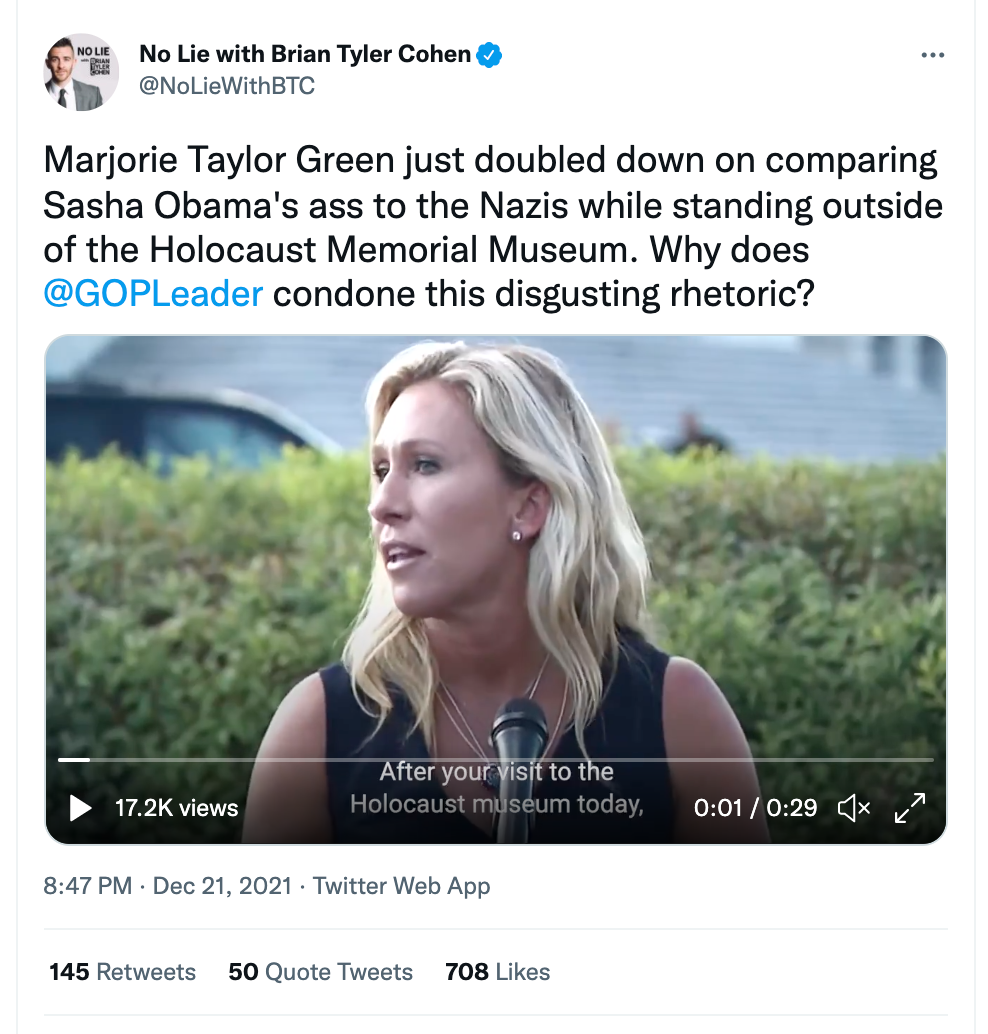Open the @NoLieWithBTC handle
988x1034 pixels.
point(227,86)
